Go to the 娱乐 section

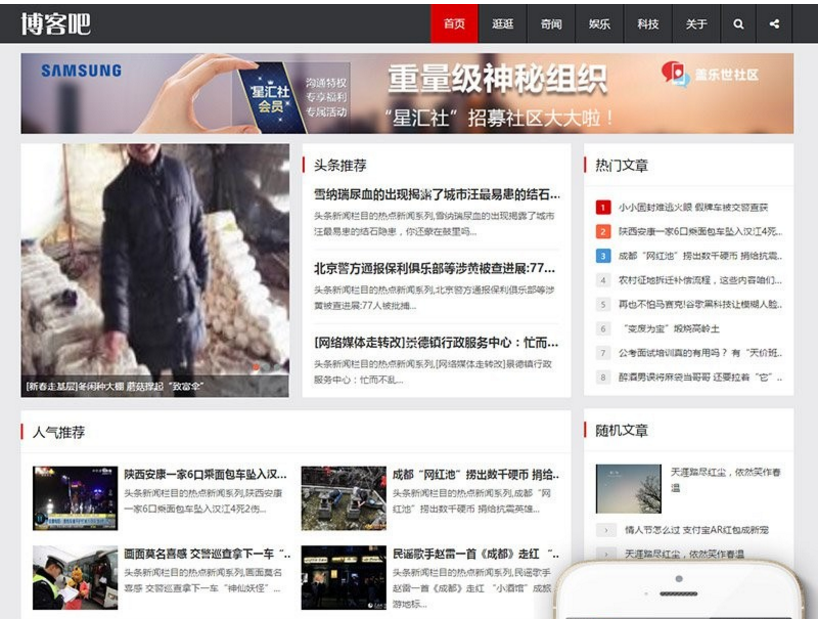[x=599, y=24]
